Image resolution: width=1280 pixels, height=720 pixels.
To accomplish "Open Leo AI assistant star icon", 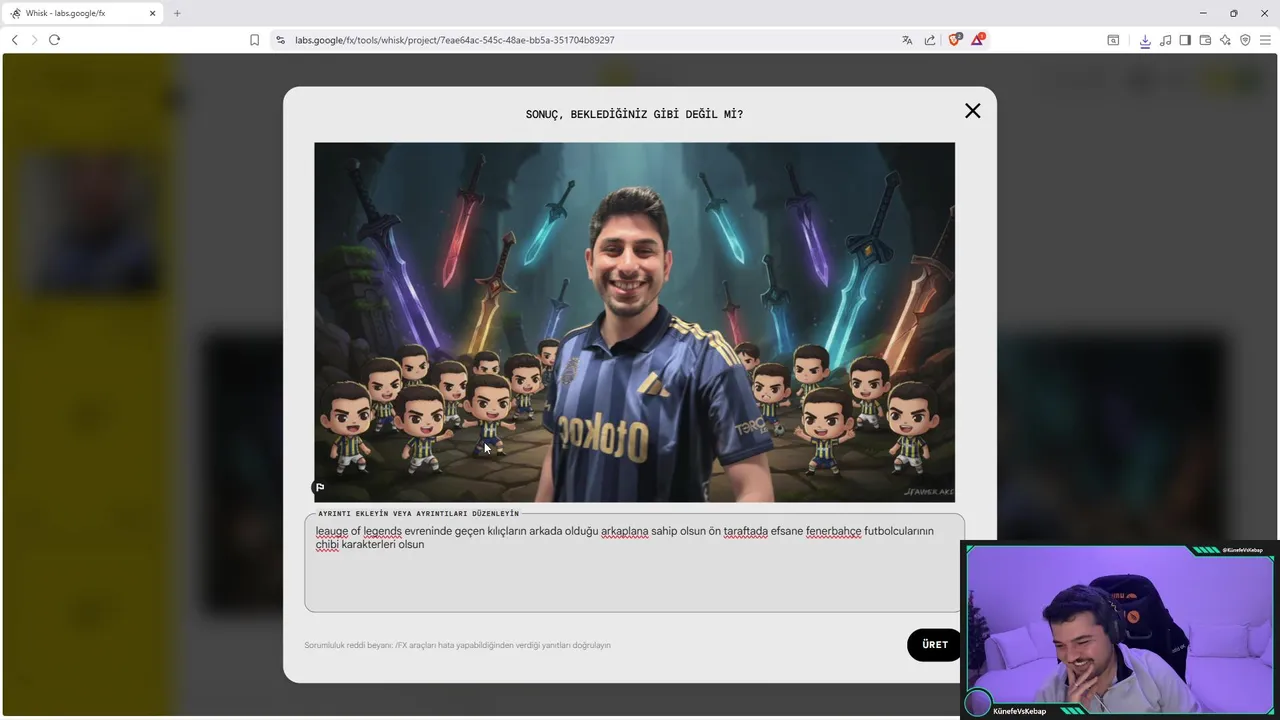I will click(1225, 40).
